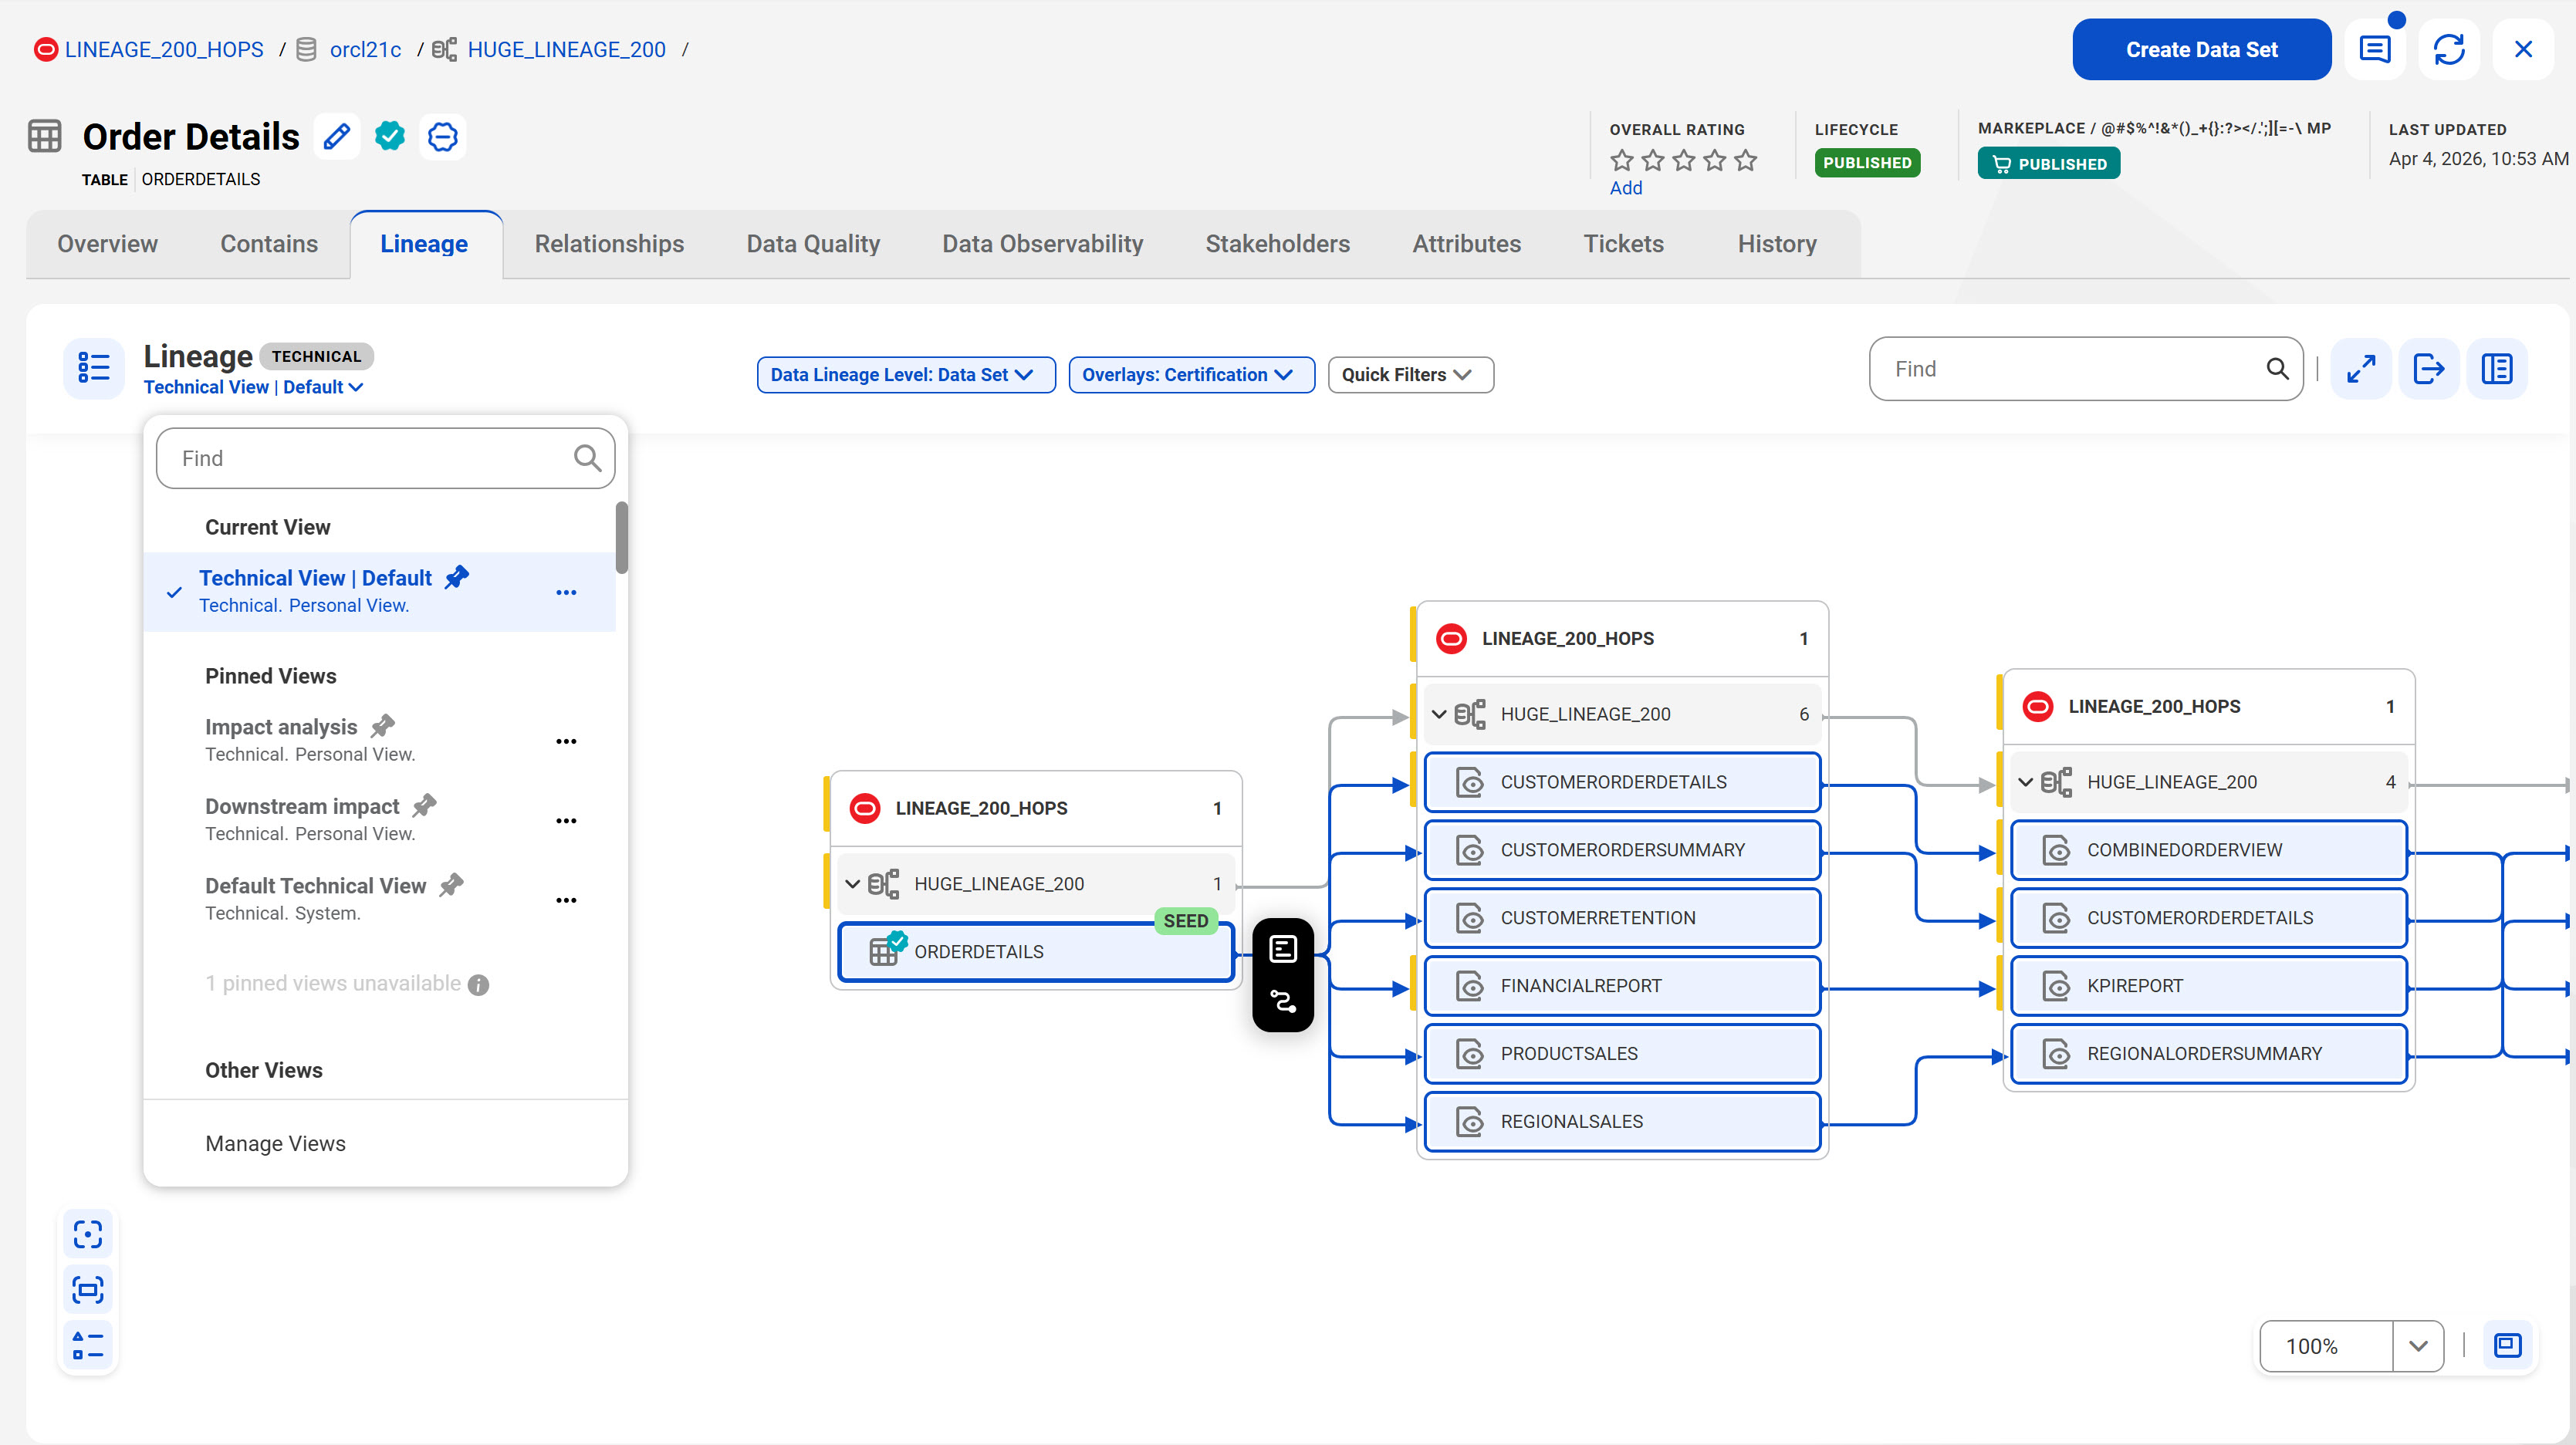This screenshot has height=1445, width=2576.
Task: Open the History tab
Action: 1777,244
